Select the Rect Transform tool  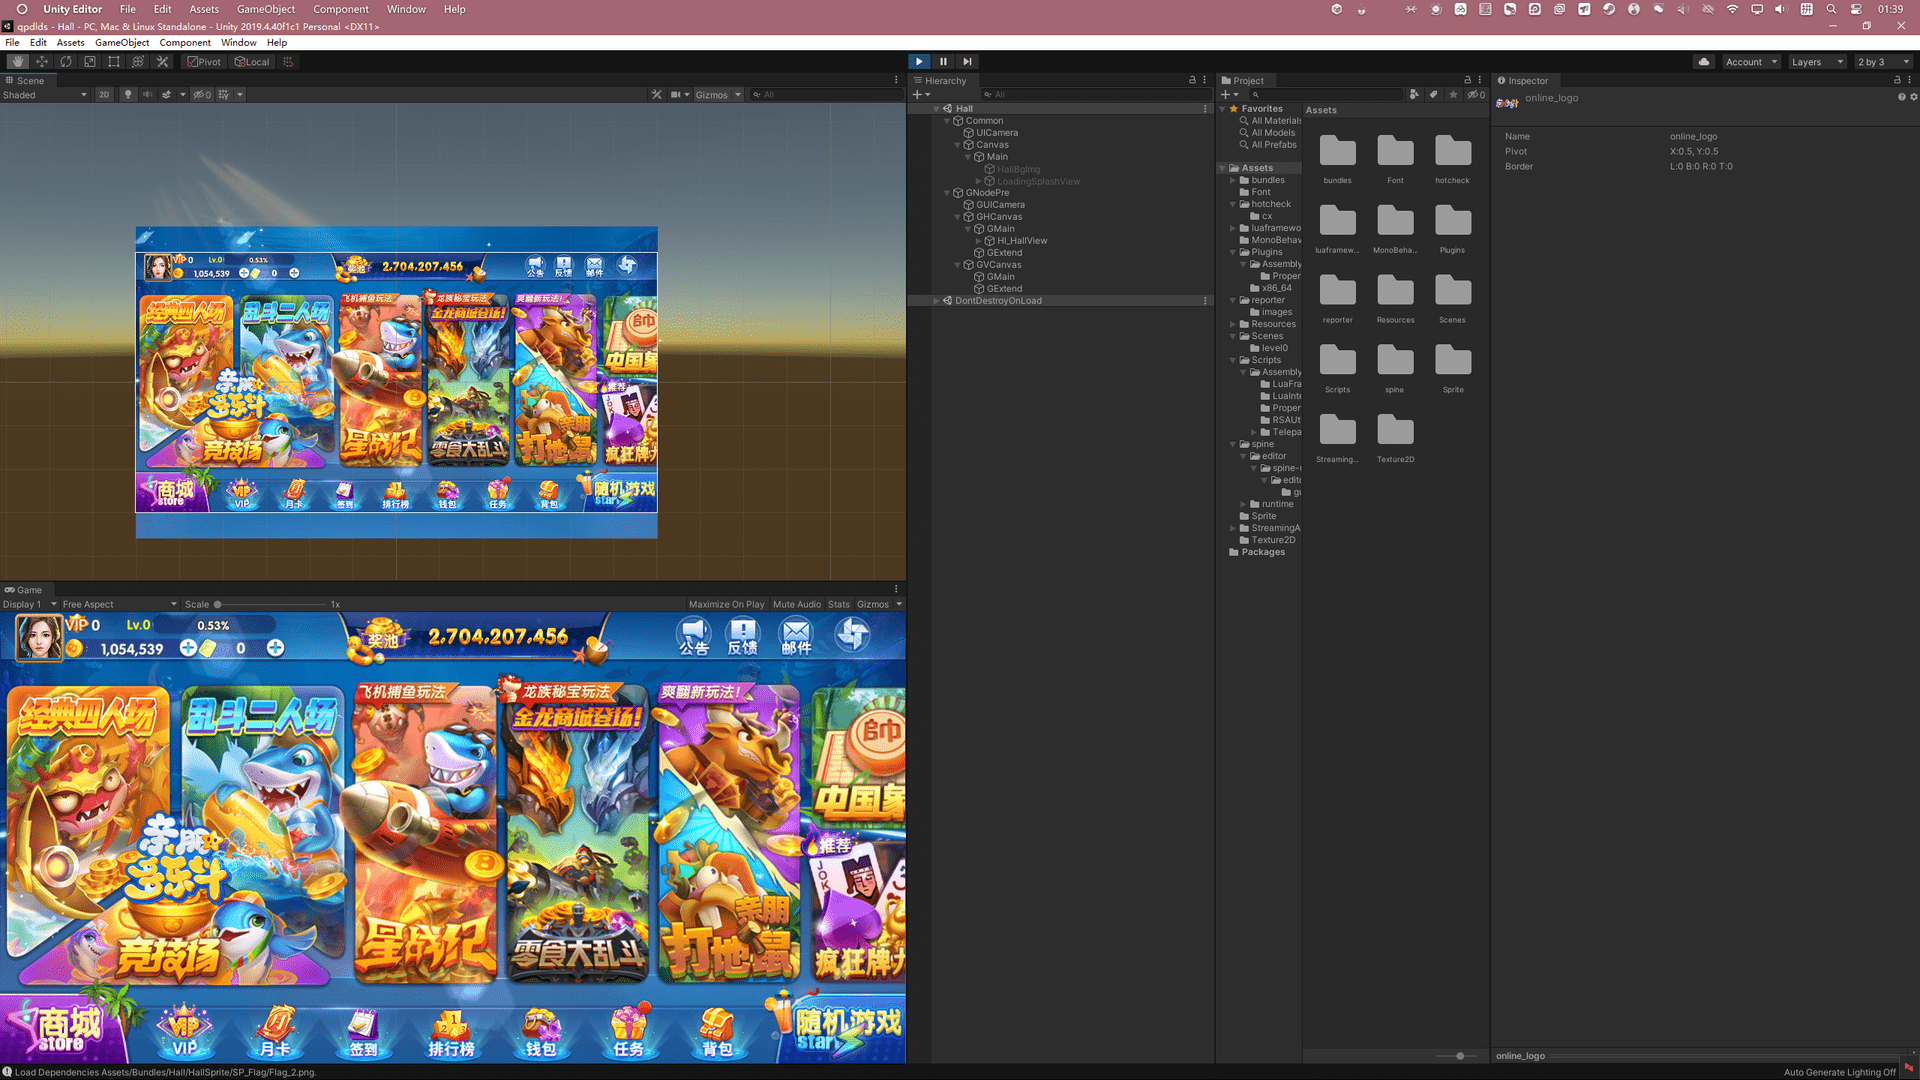(114, 62)
